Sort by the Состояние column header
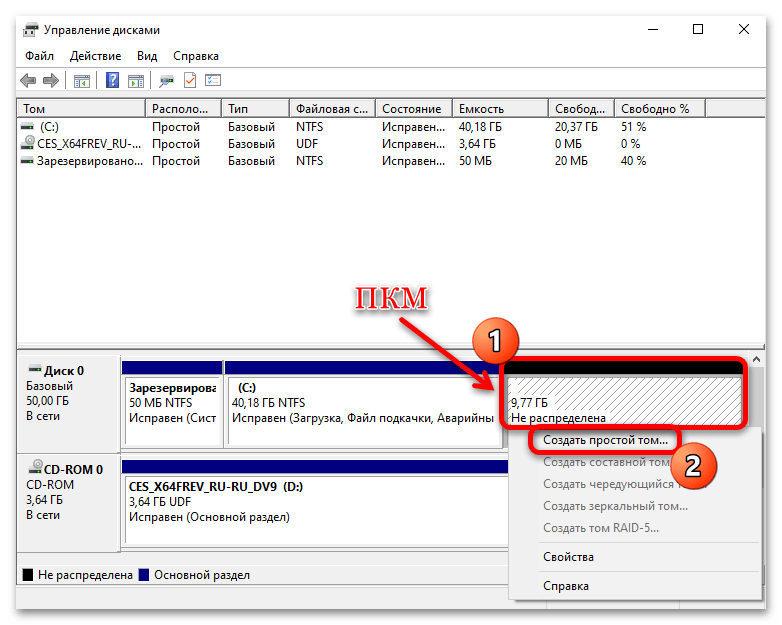 point(413,109)
